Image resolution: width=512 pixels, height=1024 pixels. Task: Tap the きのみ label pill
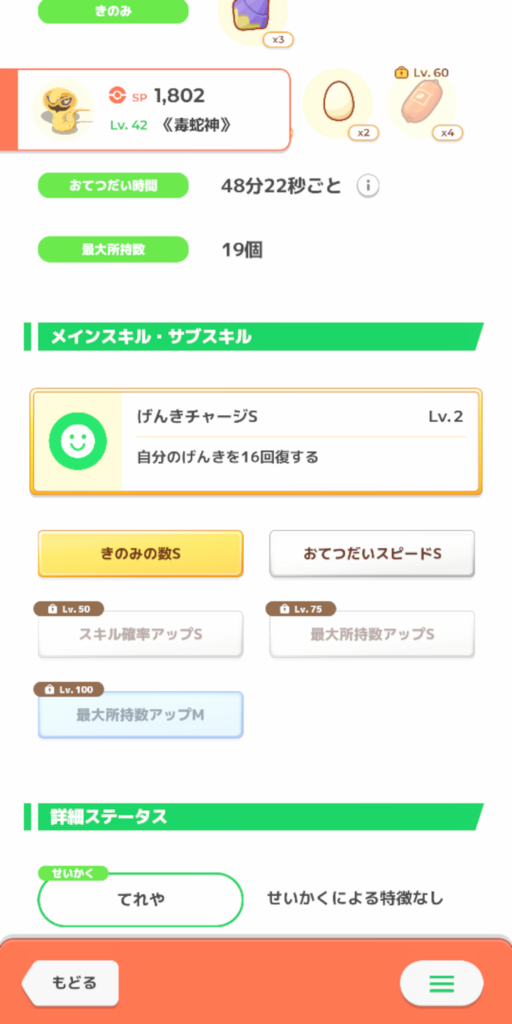click(113, 11)
